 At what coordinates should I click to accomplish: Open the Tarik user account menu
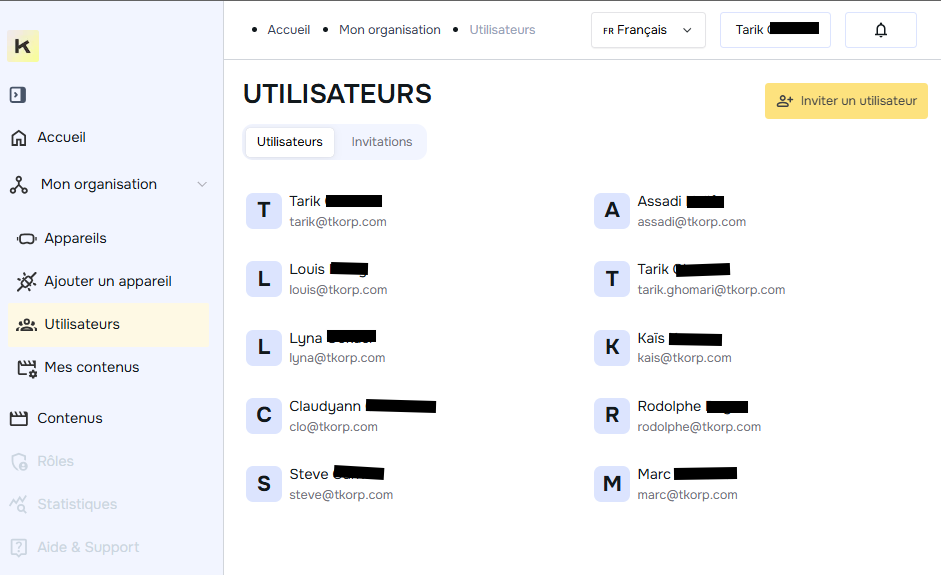tap(775, 30)
